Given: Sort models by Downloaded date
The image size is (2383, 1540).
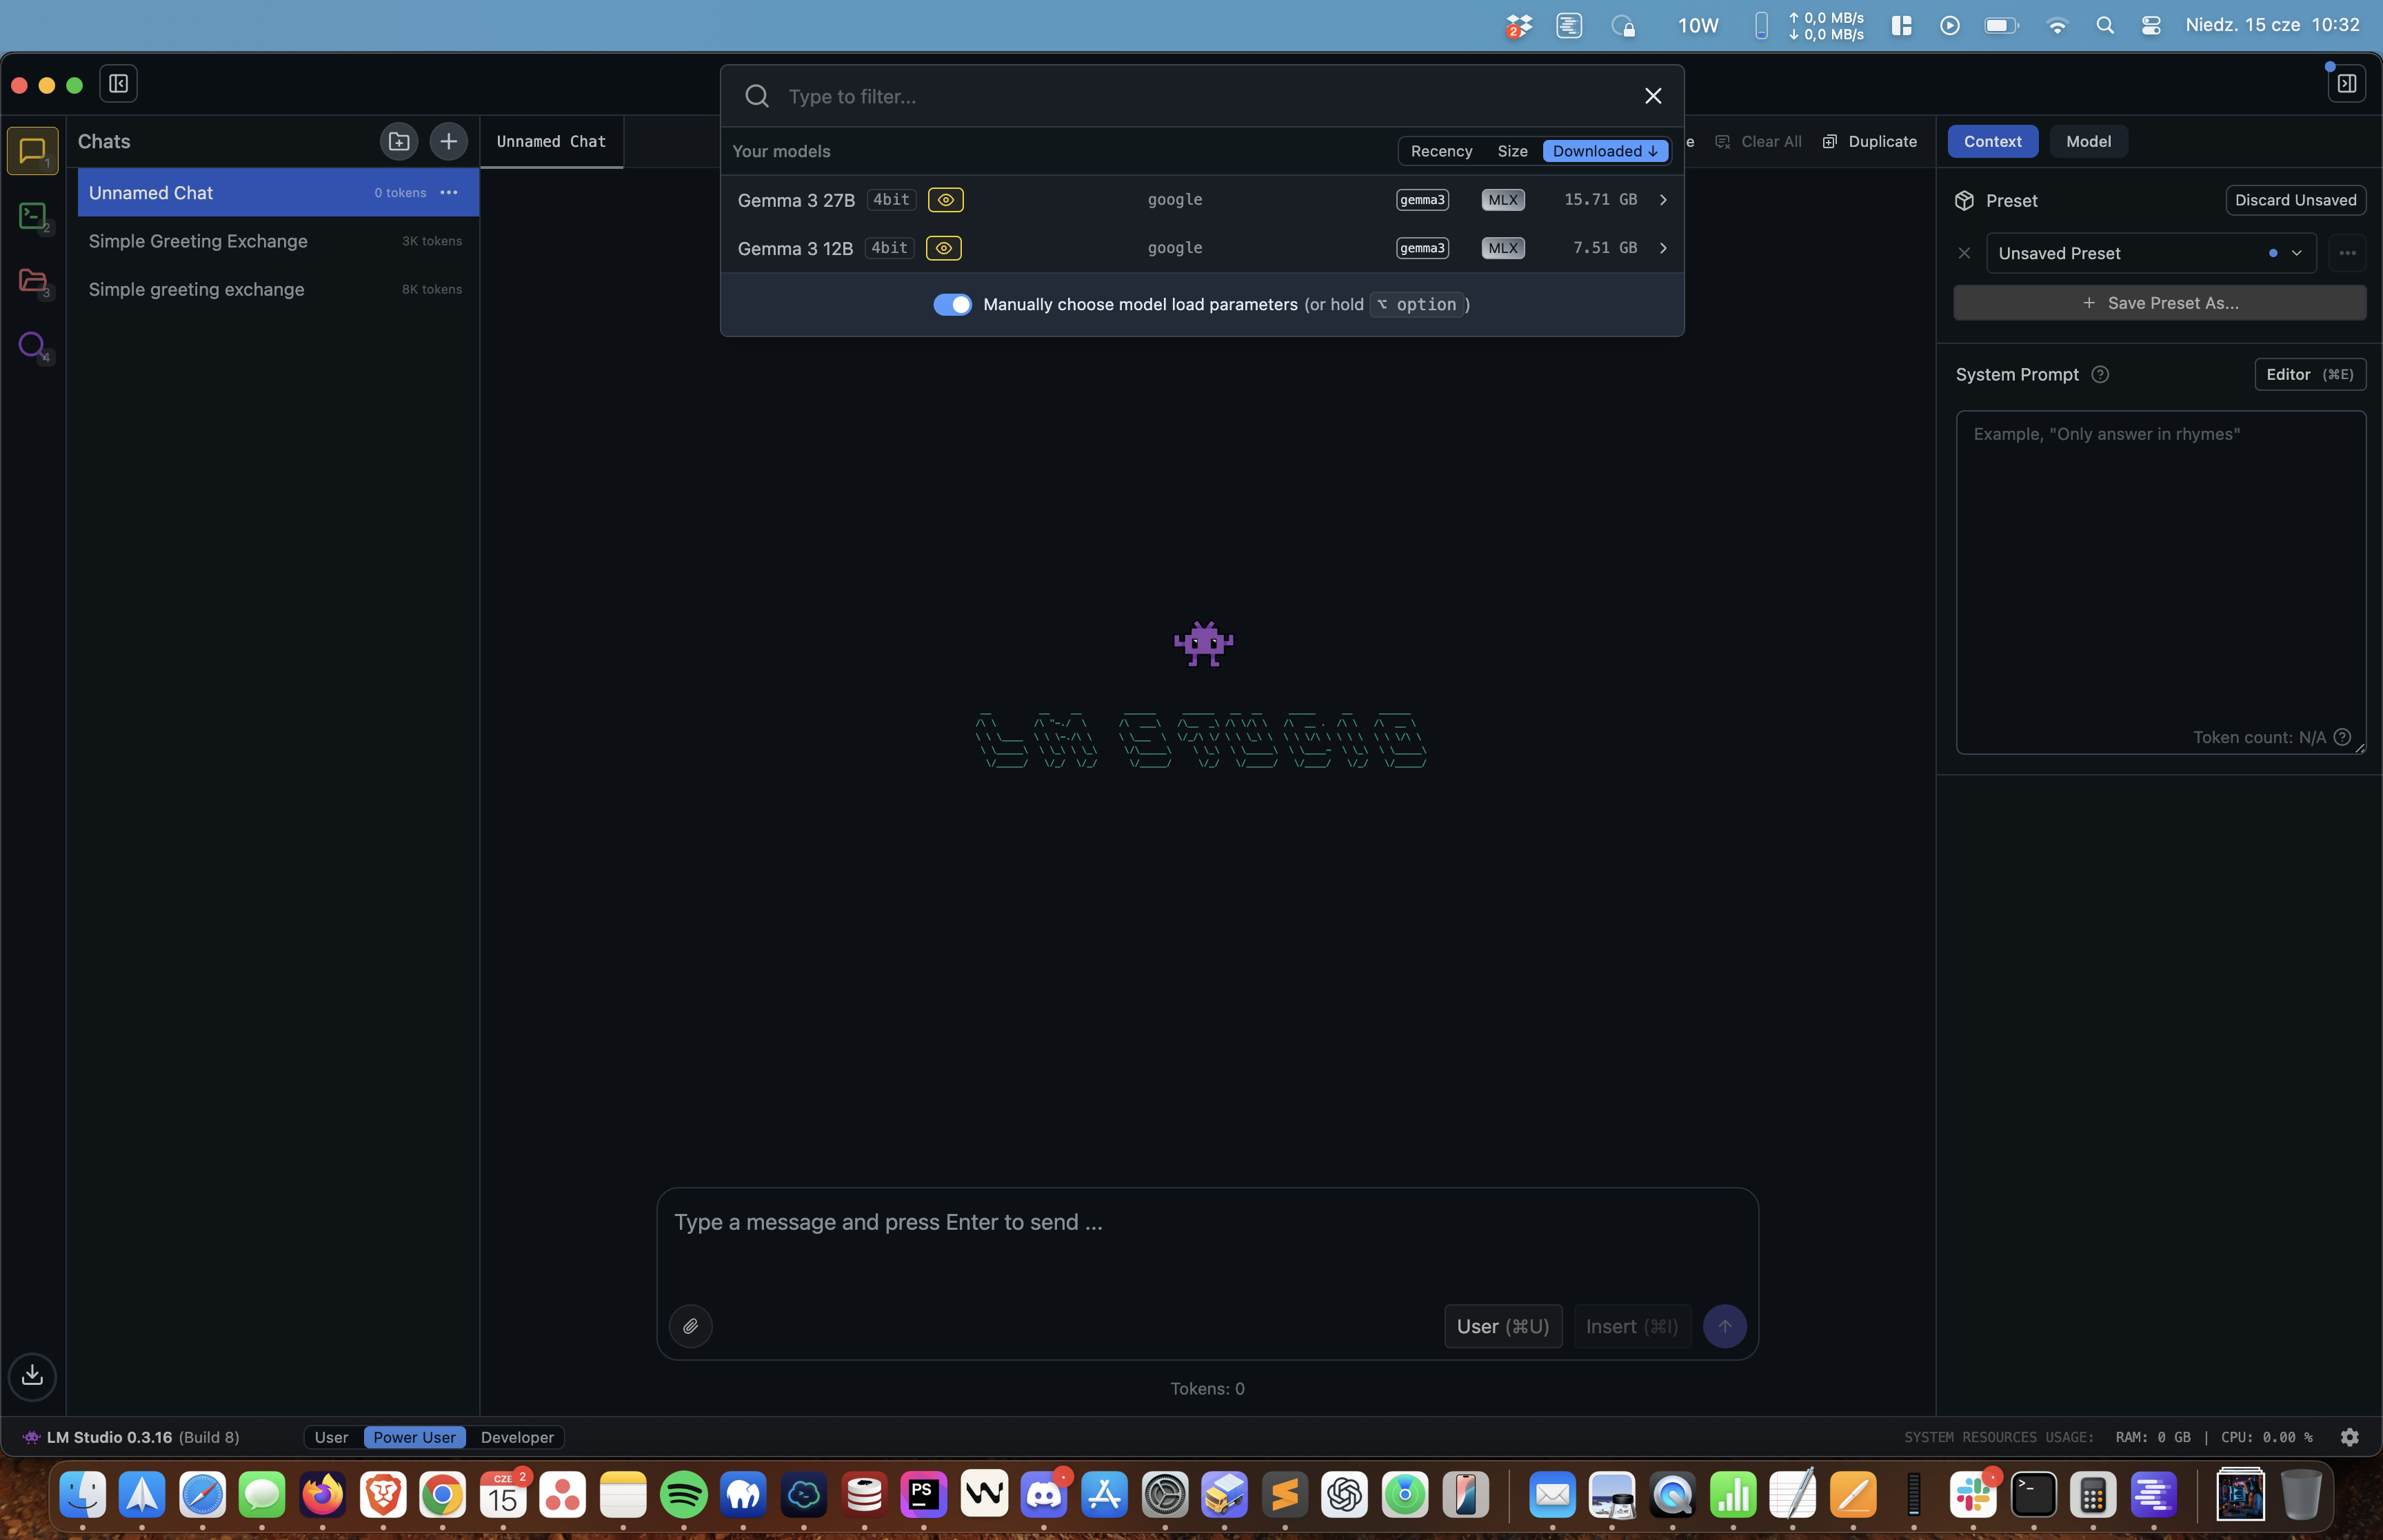Looking at the screenshot, I should 1605,151.
